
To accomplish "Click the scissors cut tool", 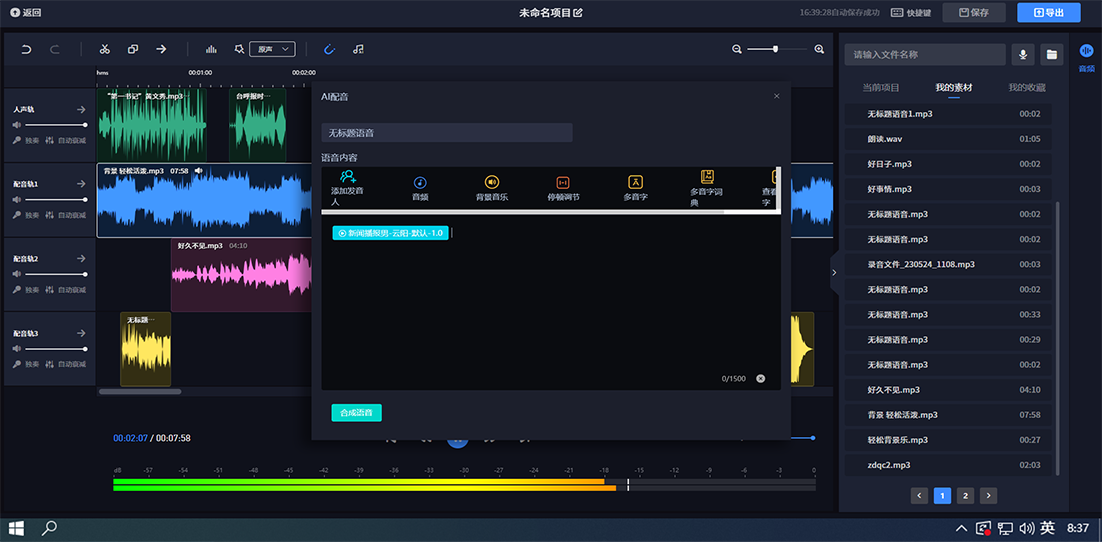I will [x=104, y=49].
